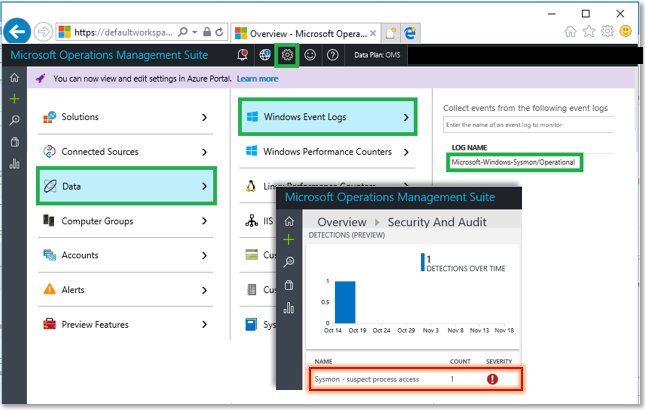Switch to the Overview - Microsoft Opera... tab

pyautogui.click(x=306, y=33)
